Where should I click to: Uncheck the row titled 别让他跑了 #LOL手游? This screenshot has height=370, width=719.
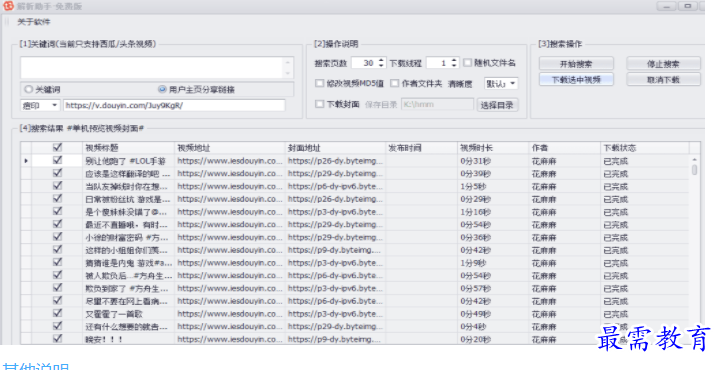57,160
